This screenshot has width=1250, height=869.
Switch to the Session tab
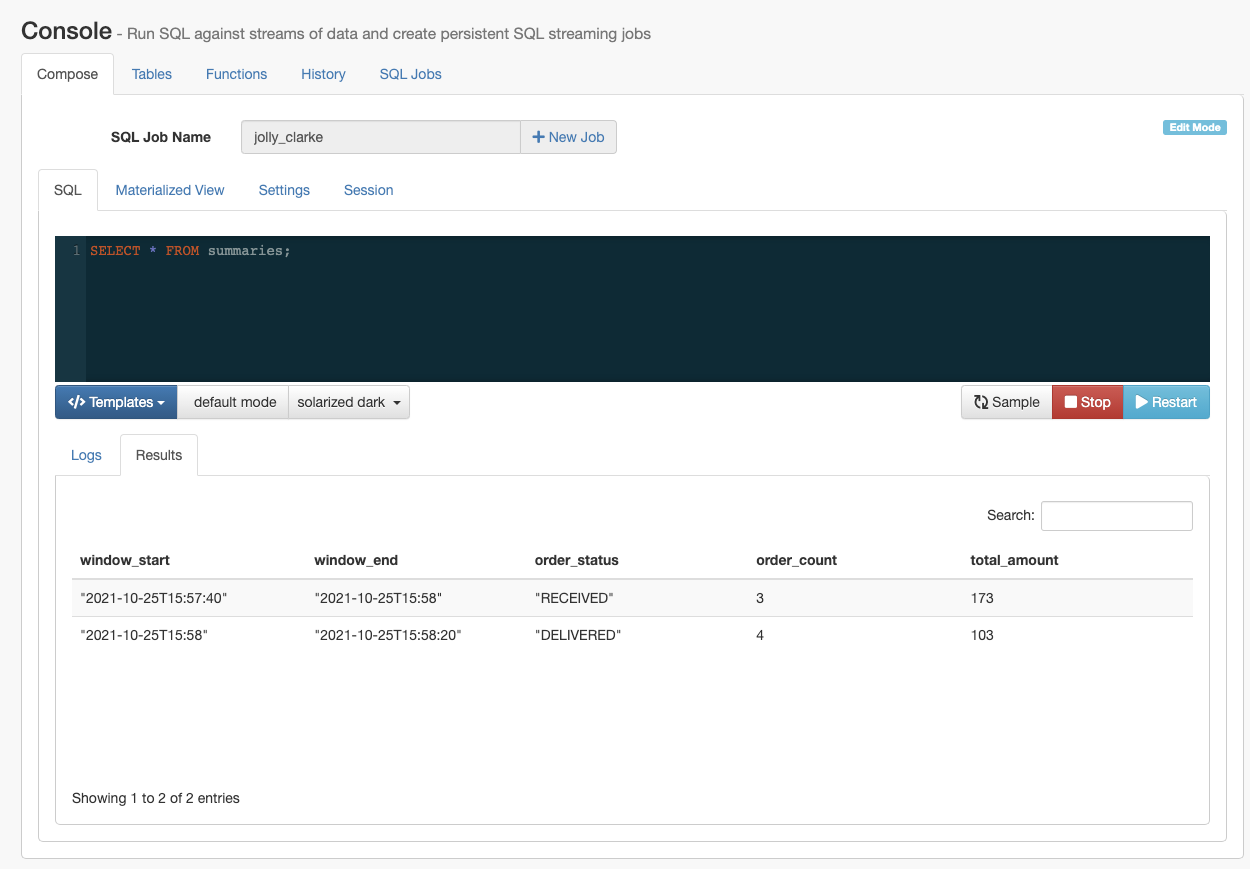point(368,190)
